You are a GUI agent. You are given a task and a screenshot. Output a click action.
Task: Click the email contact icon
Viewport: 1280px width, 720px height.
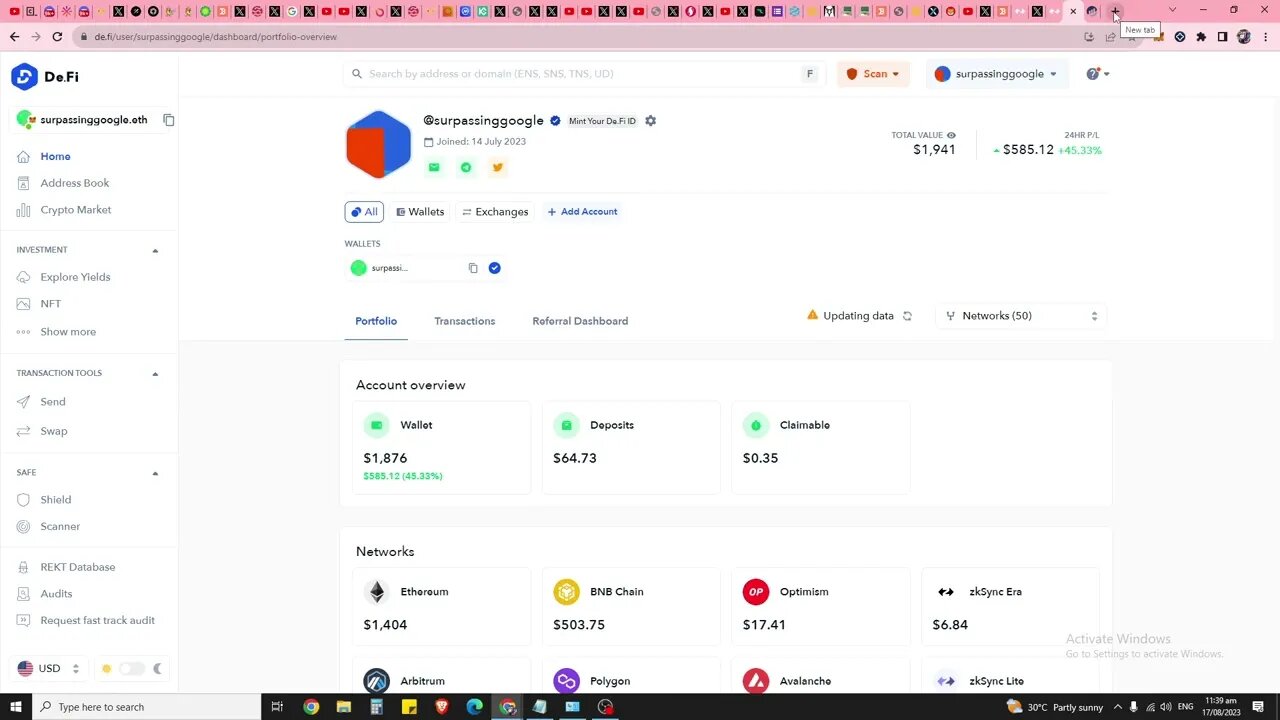point(434,167)
